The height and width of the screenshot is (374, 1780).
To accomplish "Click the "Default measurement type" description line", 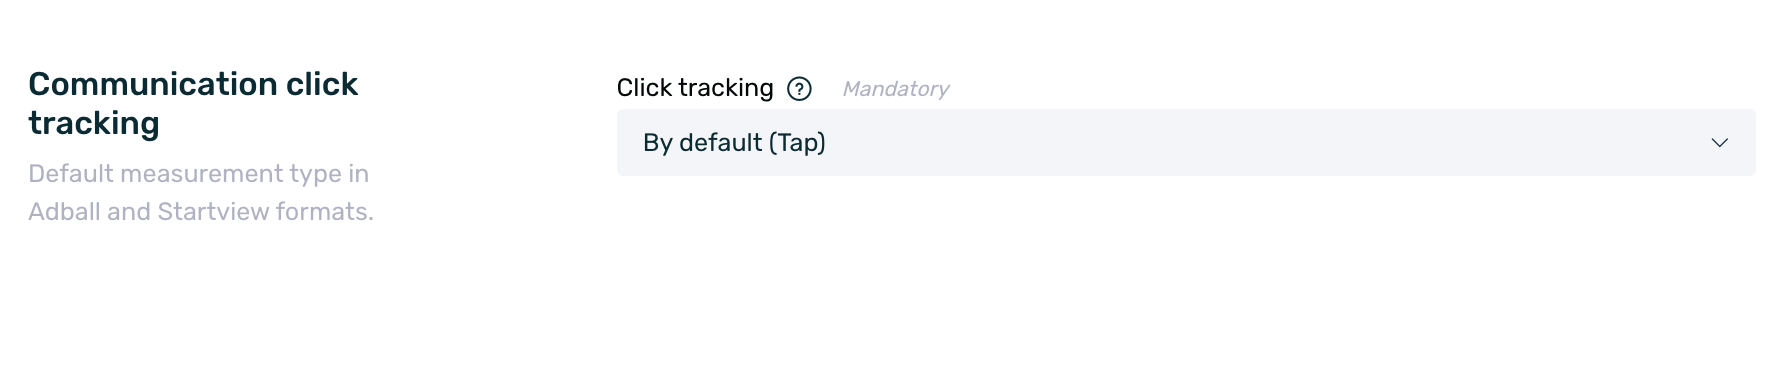I will click(x=199, y=174).
